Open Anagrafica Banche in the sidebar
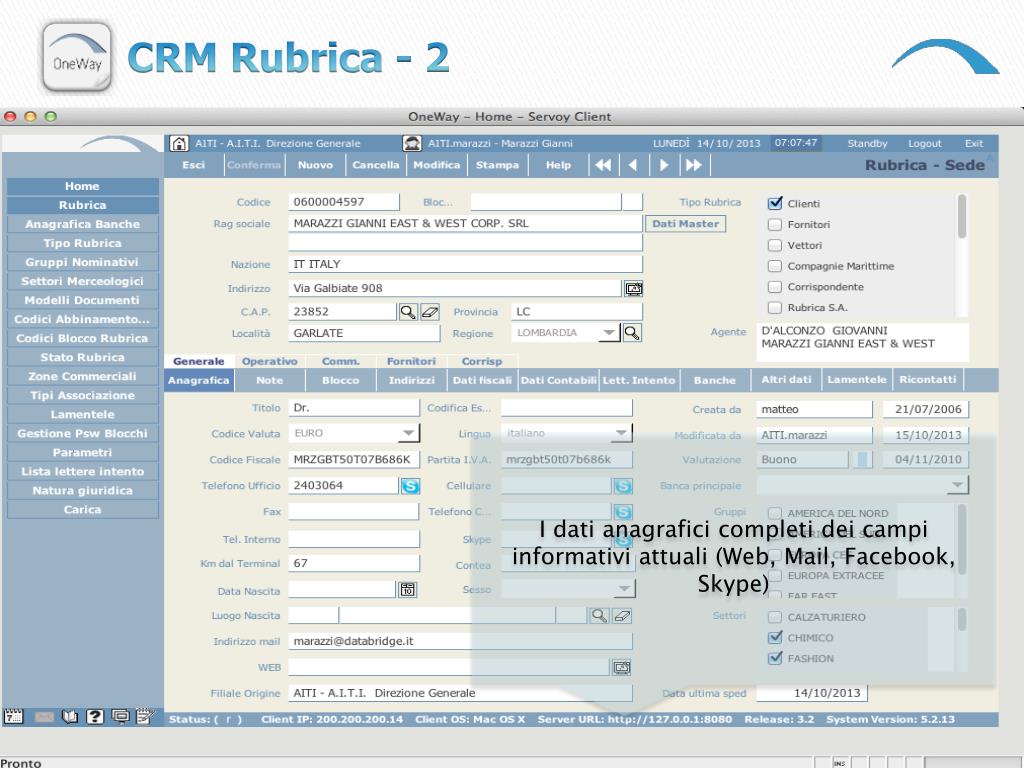The image size is (1024, 768). [82, 224]
